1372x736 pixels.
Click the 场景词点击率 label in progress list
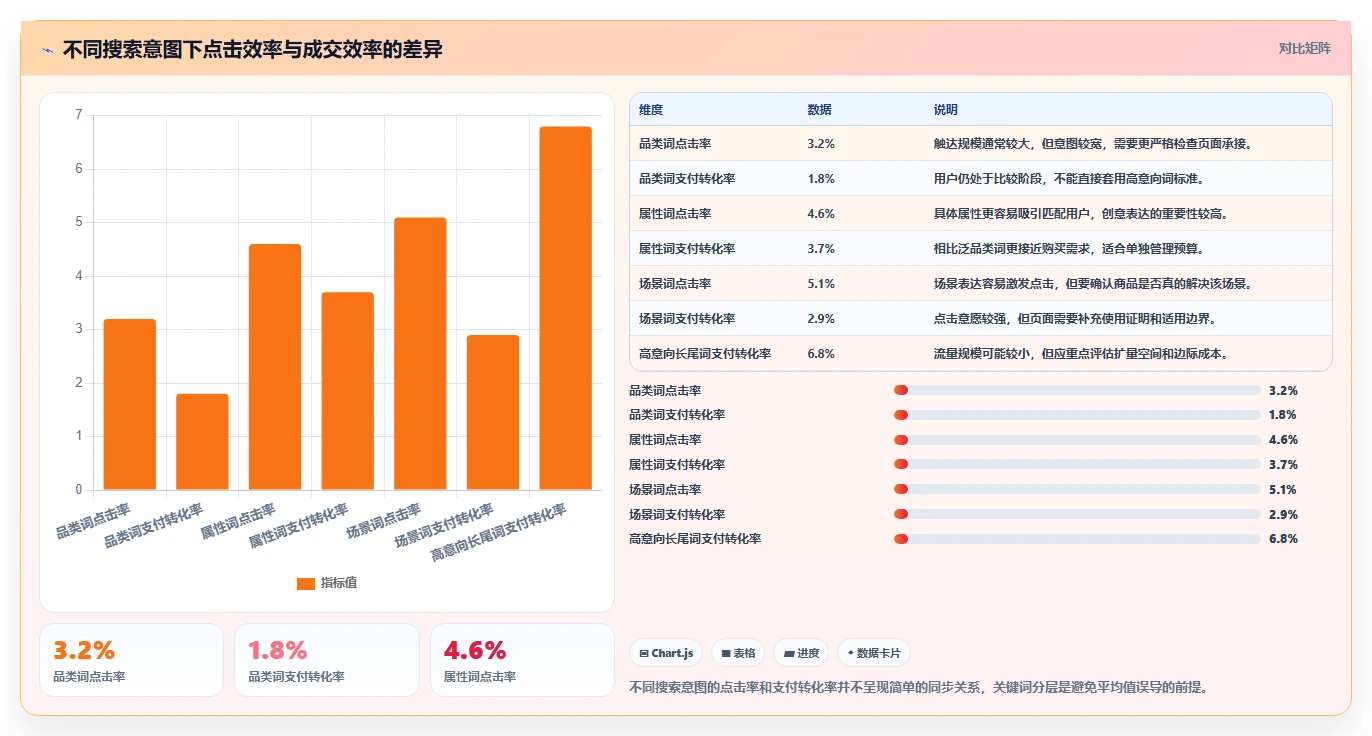[x=665, y=490]
